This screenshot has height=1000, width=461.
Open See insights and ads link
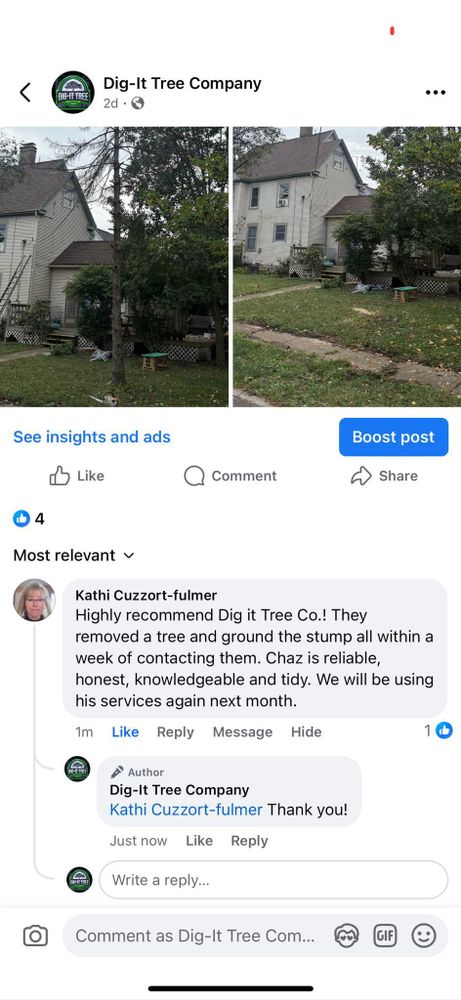[x=92, y=437]
